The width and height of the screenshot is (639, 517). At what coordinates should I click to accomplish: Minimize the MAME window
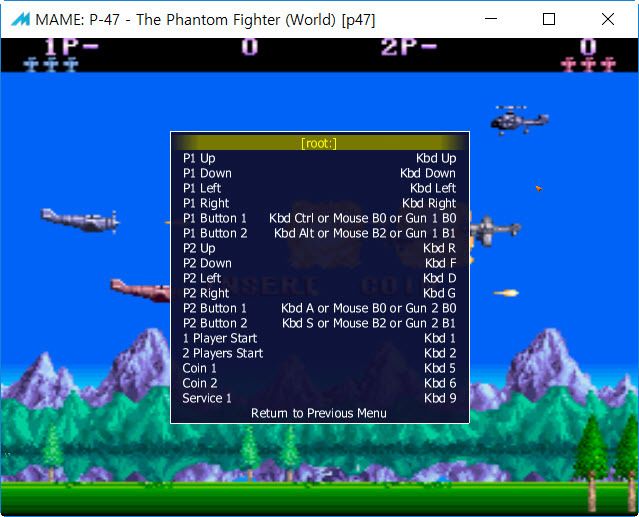(491, 19)
